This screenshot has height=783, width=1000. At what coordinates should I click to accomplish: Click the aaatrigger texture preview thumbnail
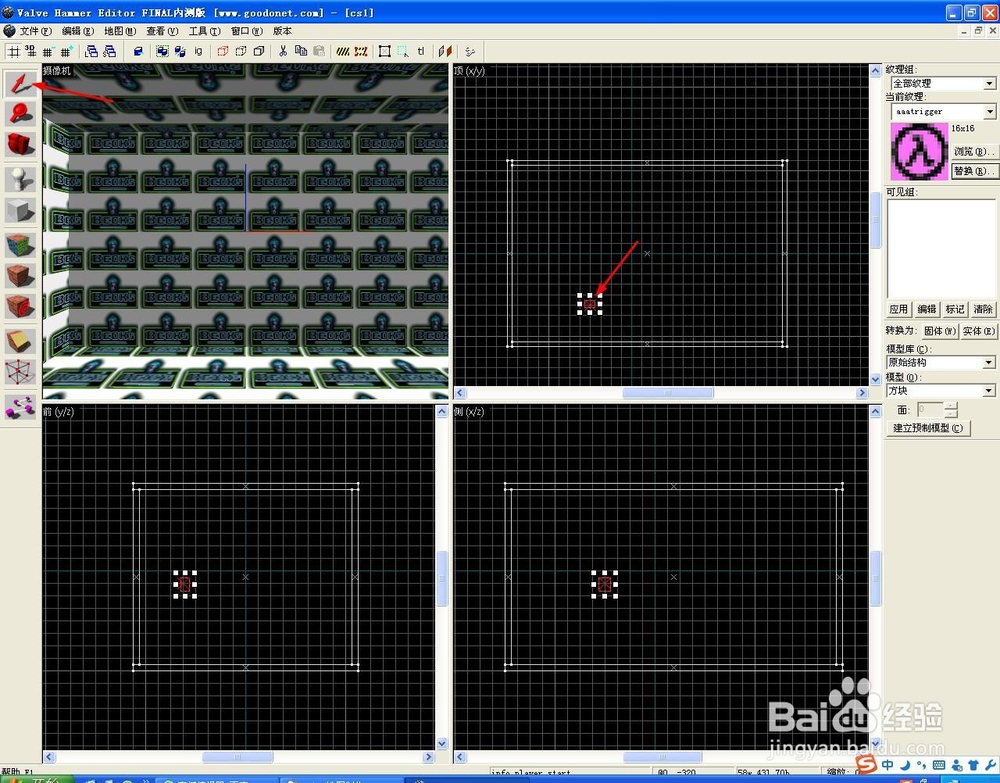919,152
